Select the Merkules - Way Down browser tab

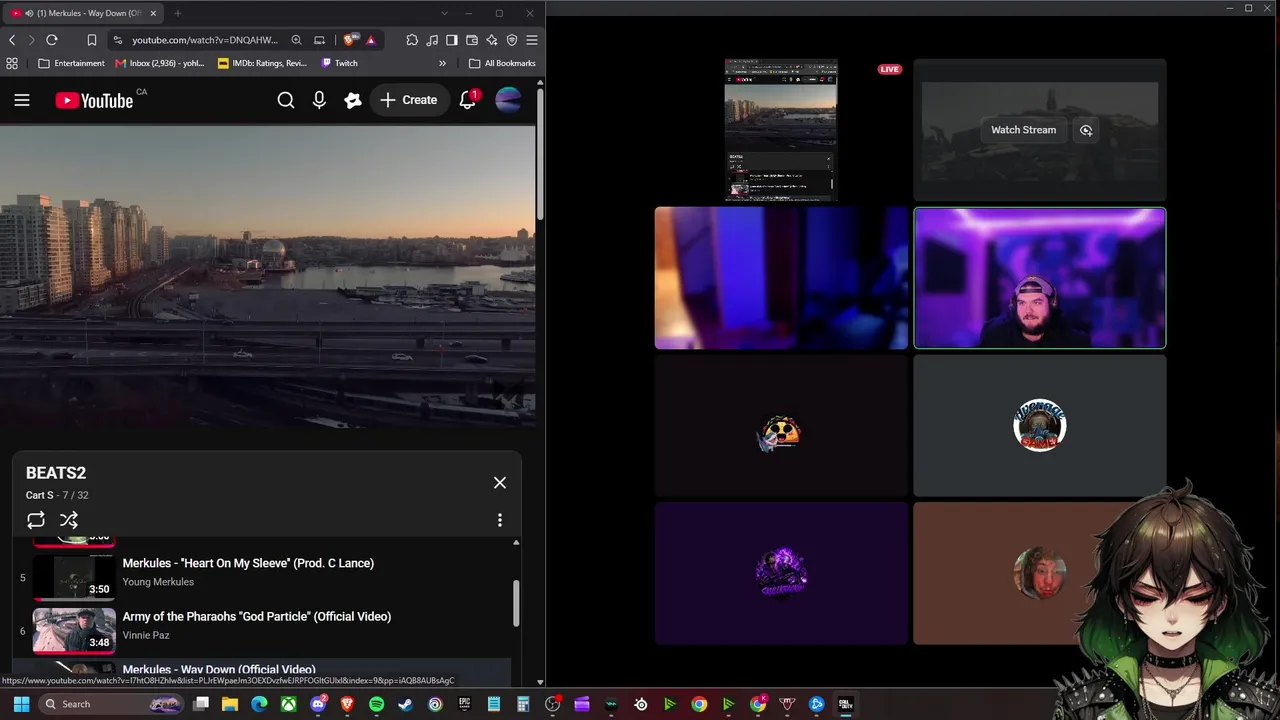(x=85, y=13)
